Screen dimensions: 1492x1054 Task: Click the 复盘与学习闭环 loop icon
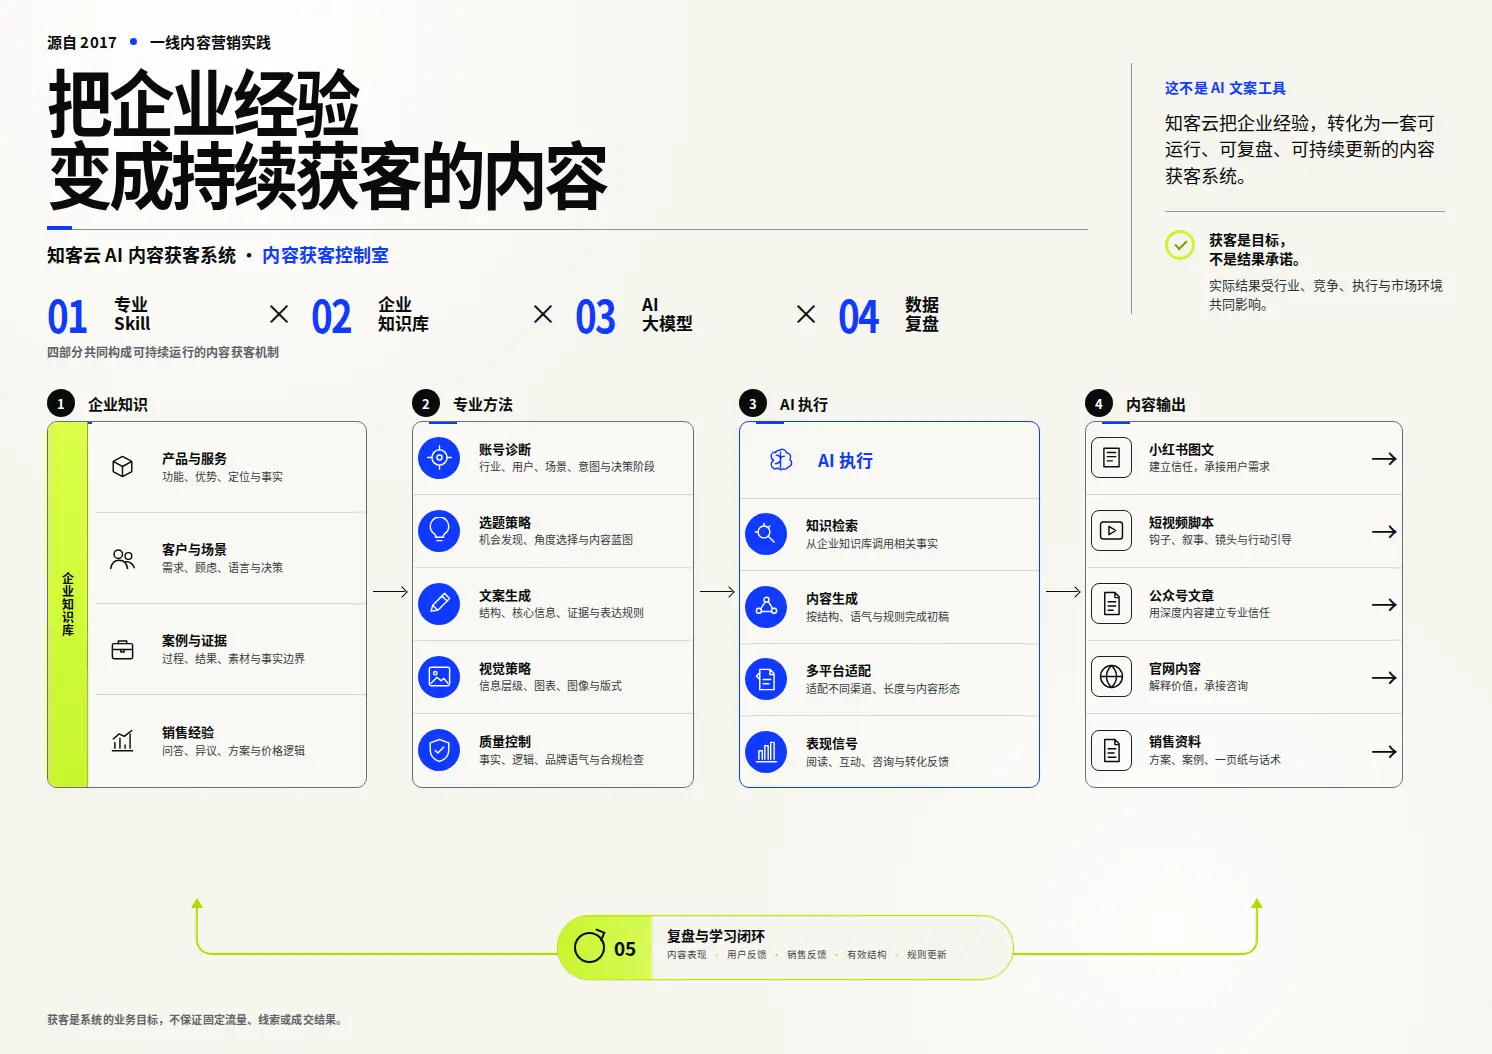tap(590, 946)
